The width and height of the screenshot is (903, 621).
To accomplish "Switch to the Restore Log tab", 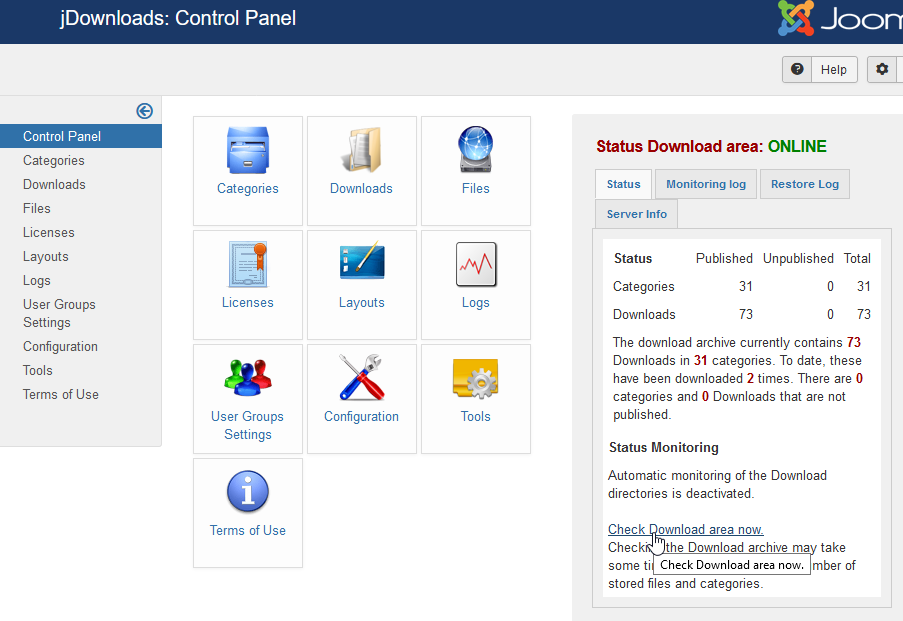I will [805, 184].
